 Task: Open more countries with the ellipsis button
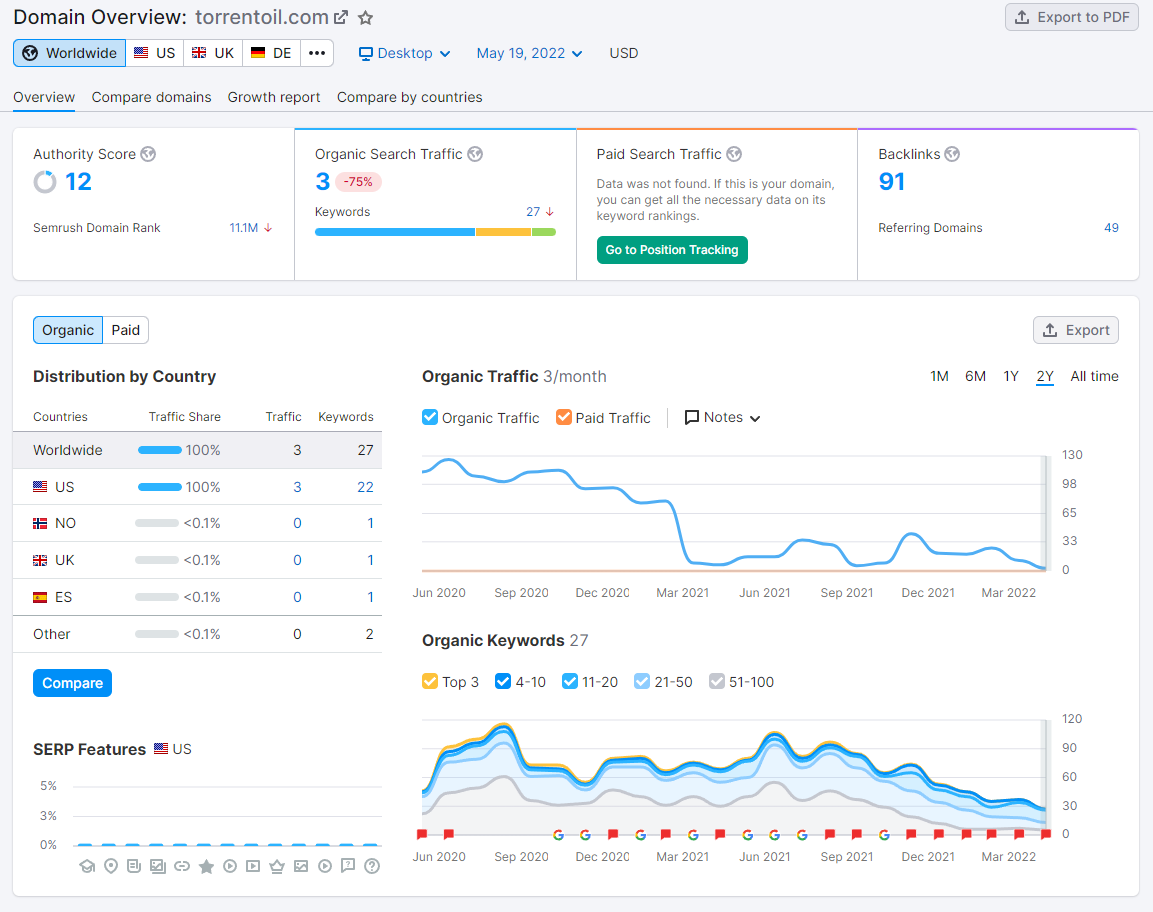click(x=317, y=53)
